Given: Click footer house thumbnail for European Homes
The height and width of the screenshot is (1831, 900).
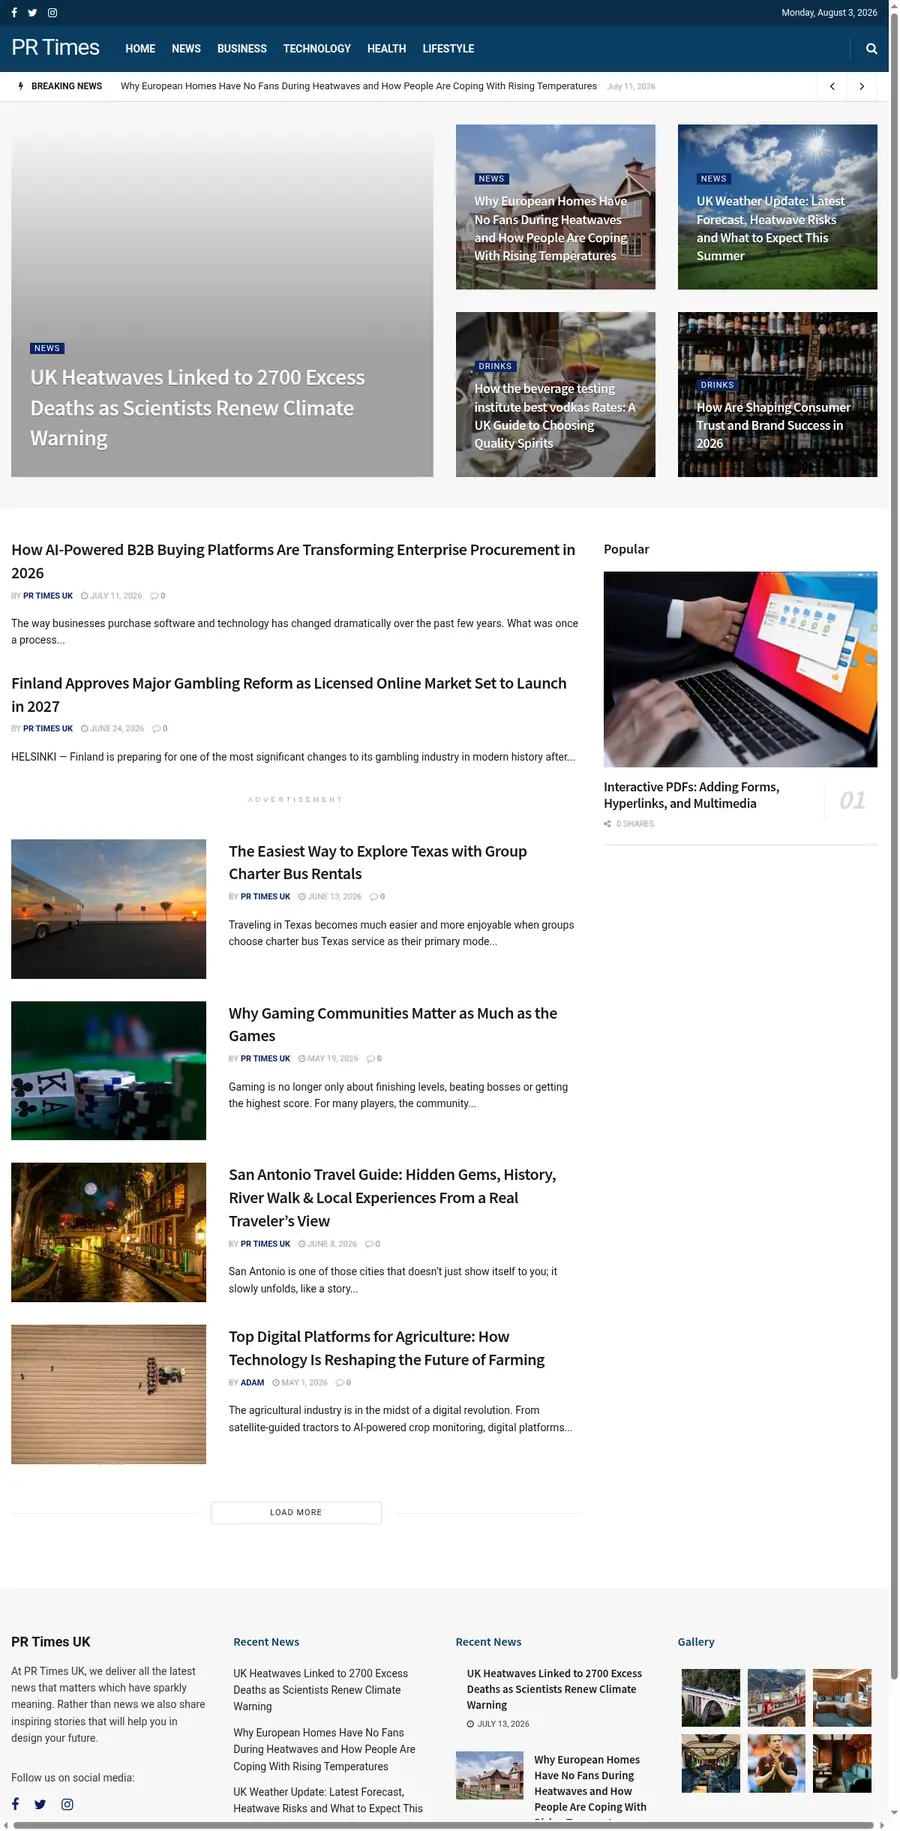Looking at the screenshot, I should (489, 1775).
